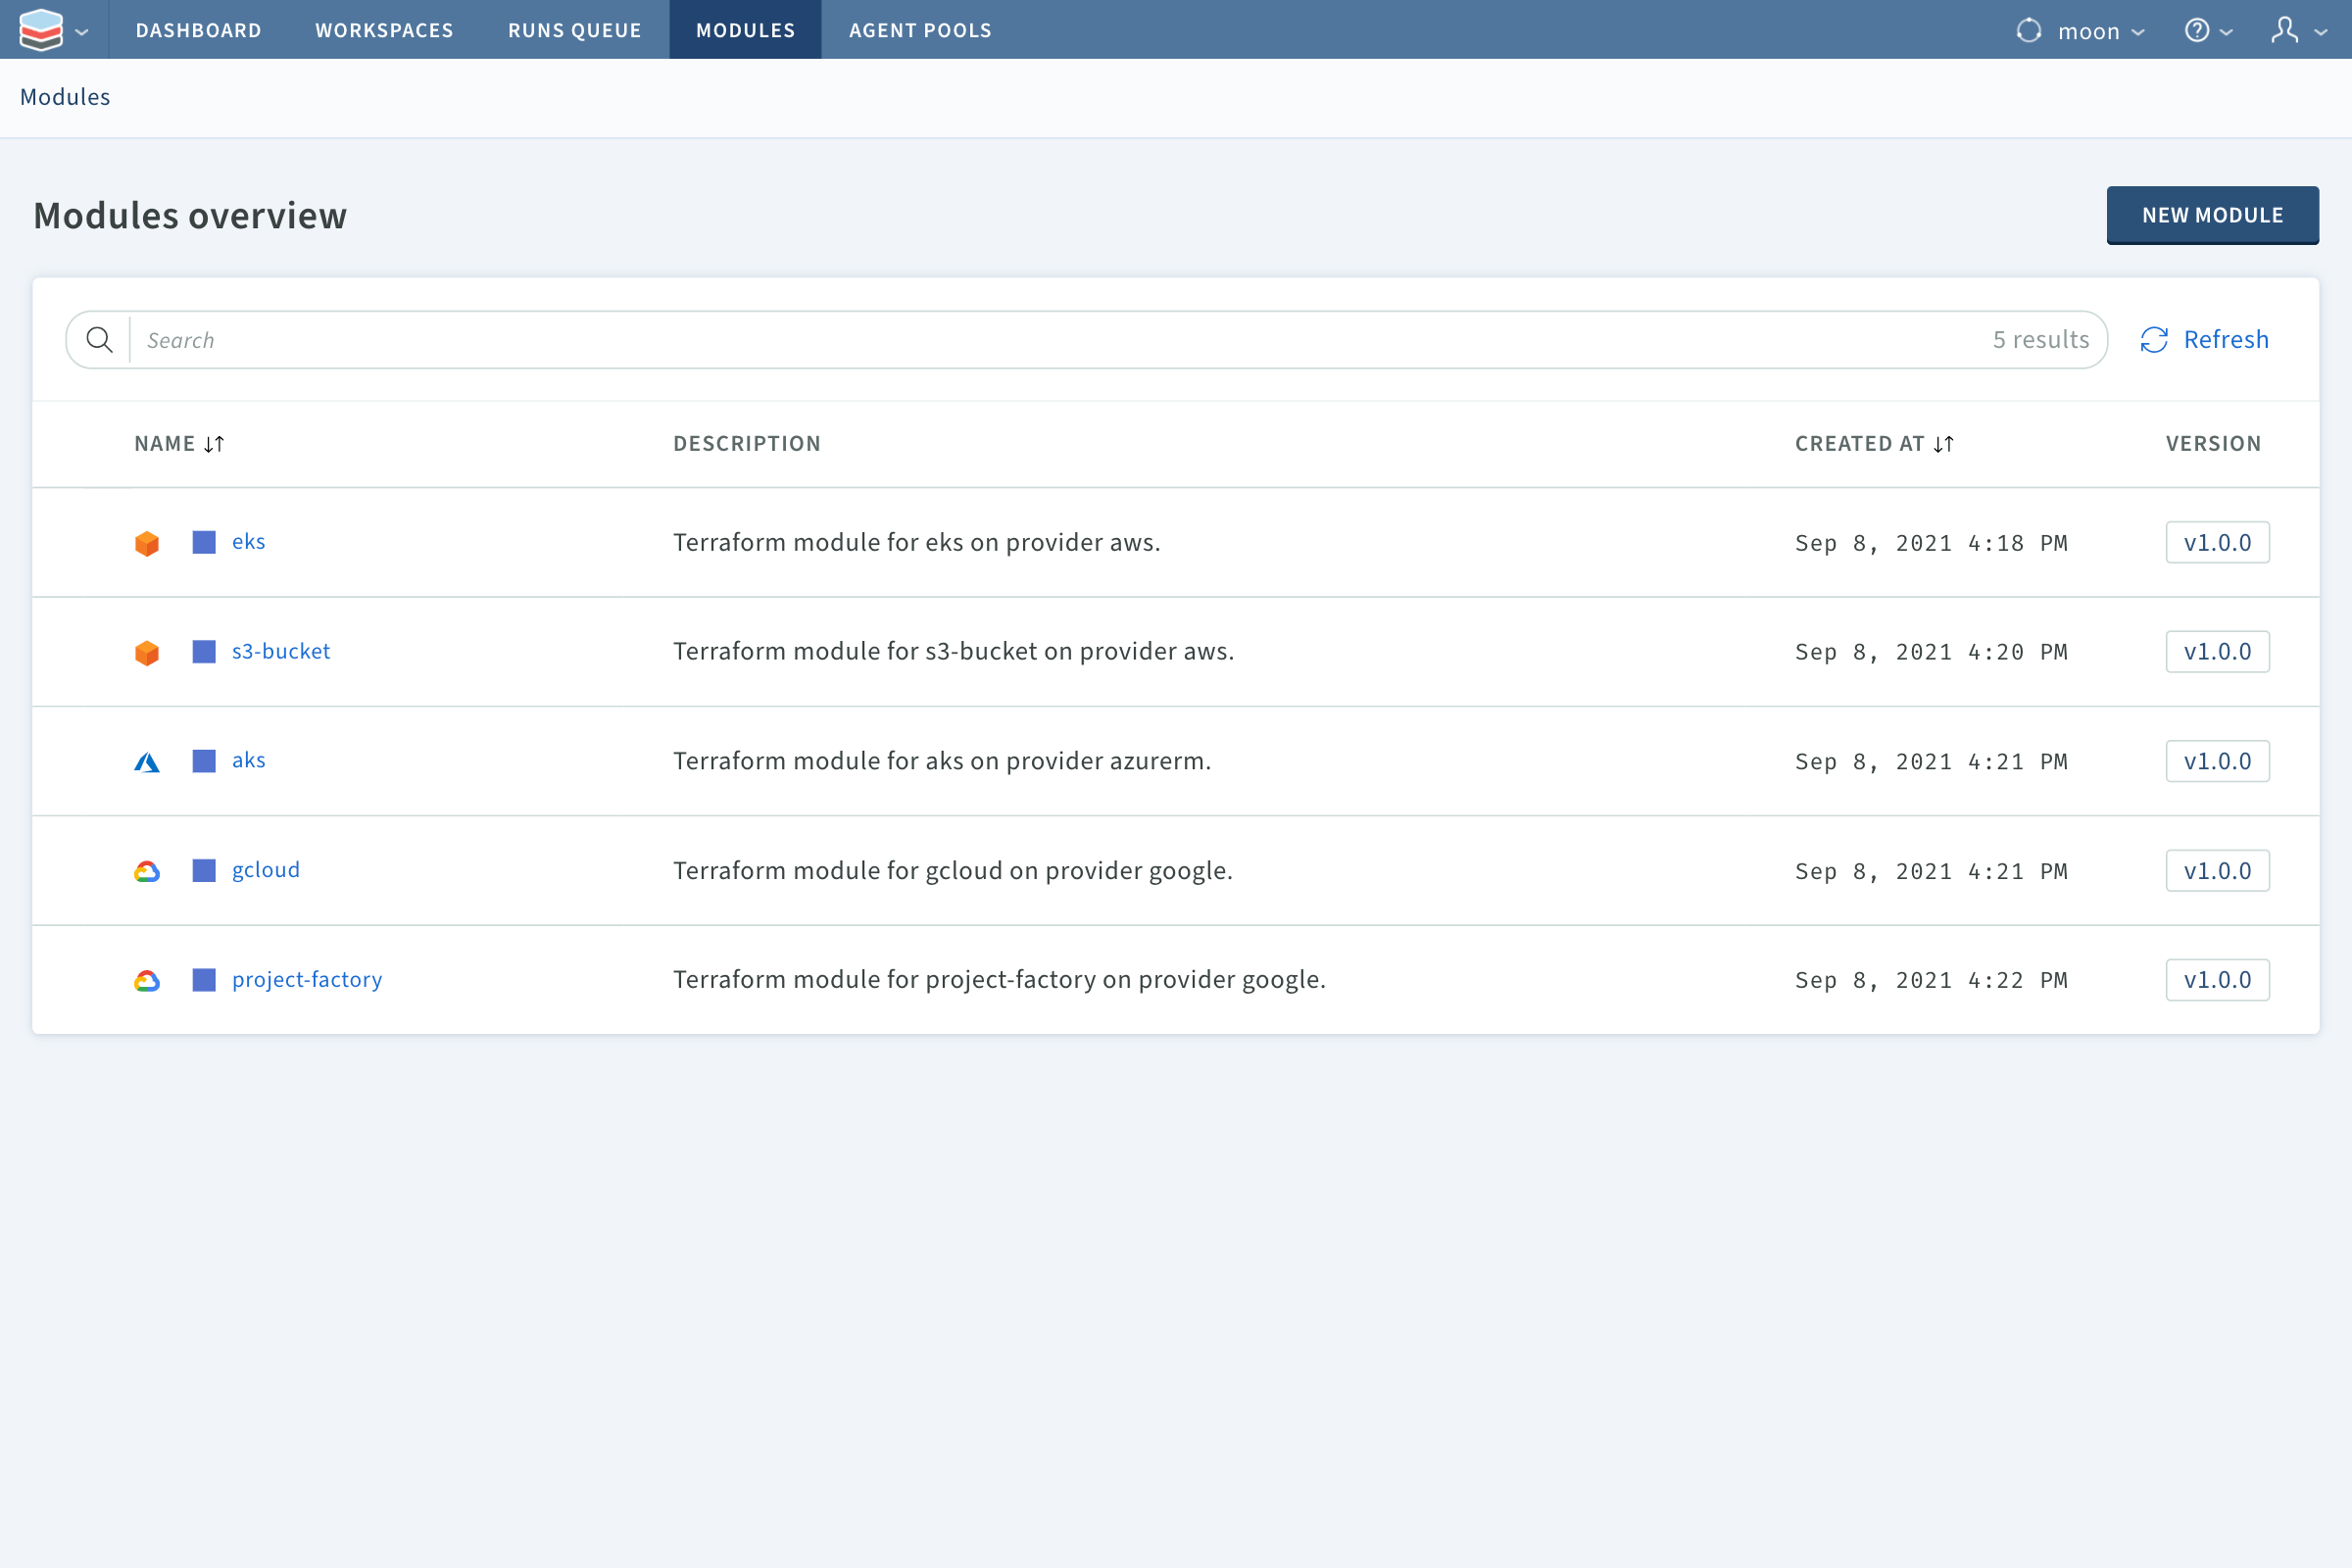2352x1568 pixels.
Task: Open help via the question mark icon
Action: click(2197, 30)
